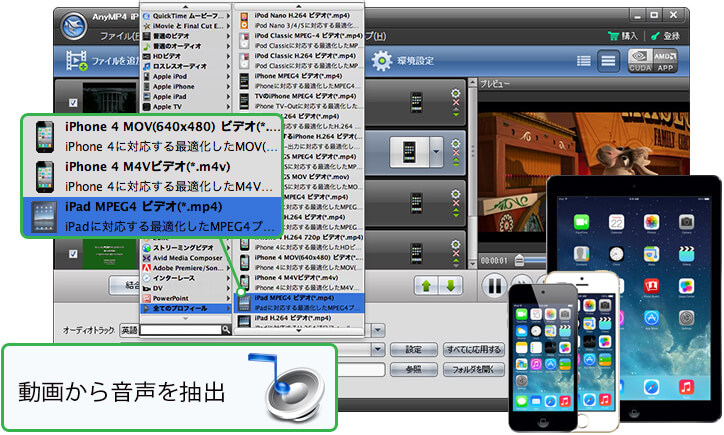Viewport: 724px width, 435px height.
Task: Click the profile search input field
Action: pos(181,330)
